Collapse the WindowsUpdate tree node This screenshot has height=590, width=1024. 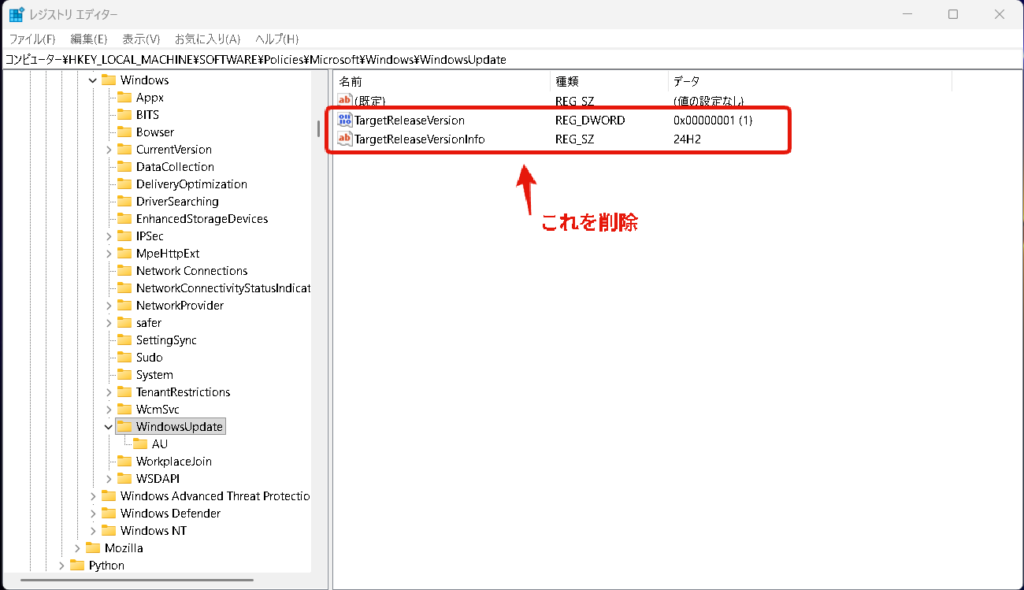tap(108, 427)
